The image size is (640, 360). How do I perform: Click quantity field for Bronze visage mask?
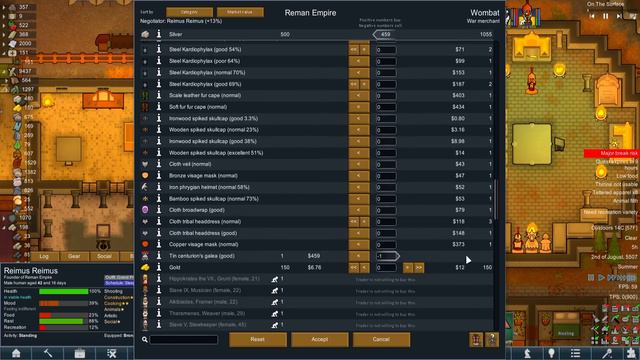[386, 176]
